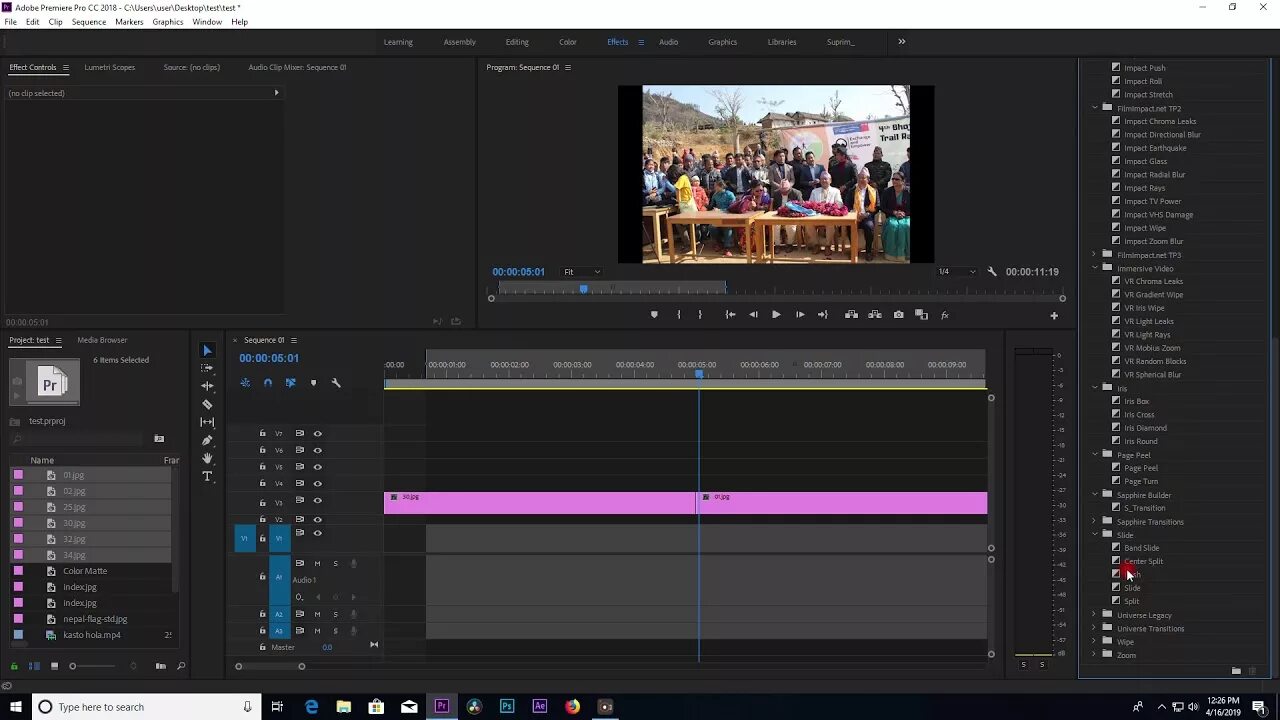Select the Hand tool
The image size is (1280, 720).
click(x=207, y=458)
